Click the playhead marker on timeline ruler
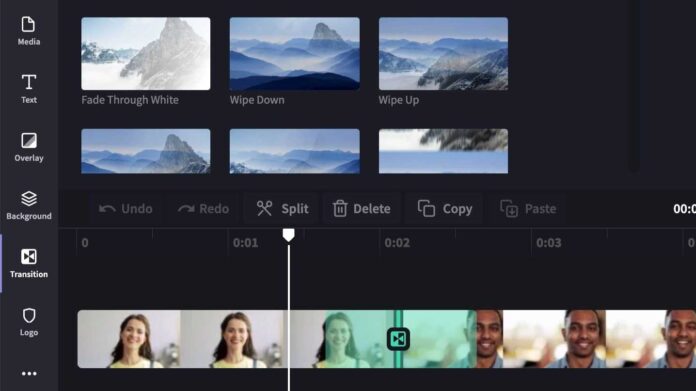This screenshot has height=391, width=696. 289,235
